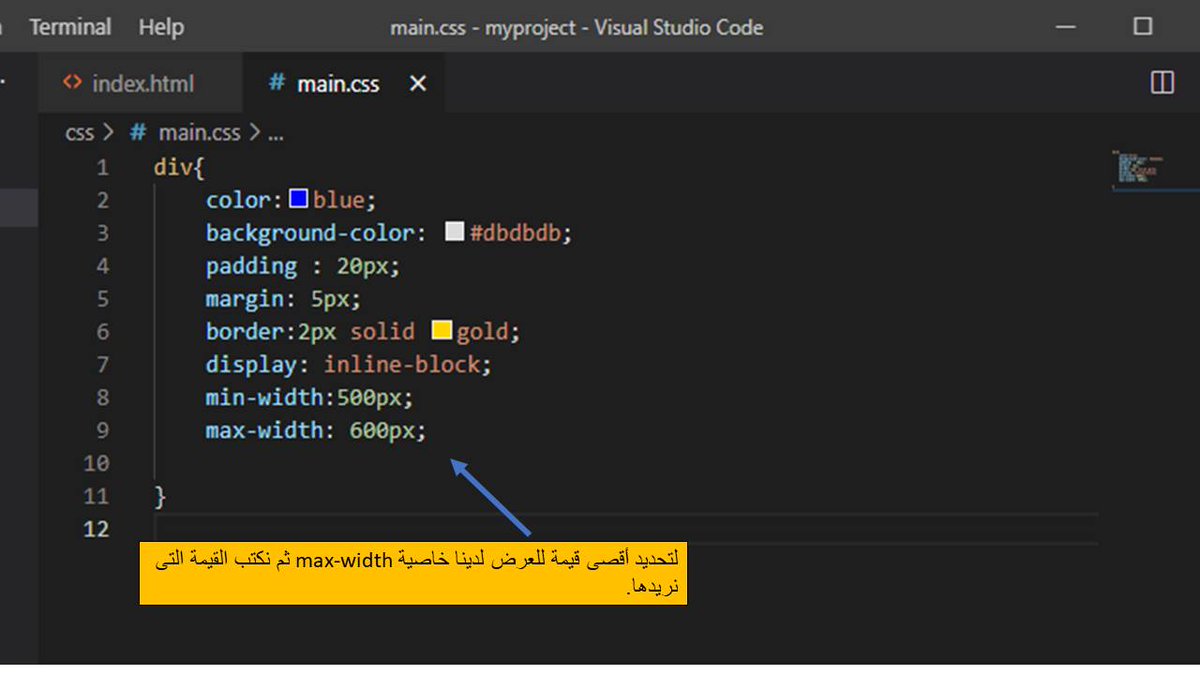Click the code minimap preview
Image resolution: width=1200 pixels, height=675 pixels.
click(x=1140, y=168)
